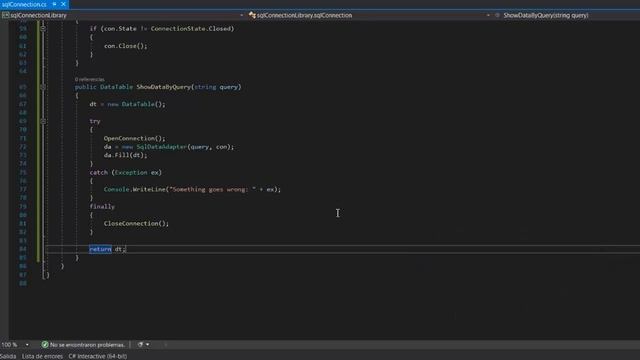Click 'ConnectionState.Closed' in the if condition
Viewport: 640px width, 360px height.
pos(191,29)
